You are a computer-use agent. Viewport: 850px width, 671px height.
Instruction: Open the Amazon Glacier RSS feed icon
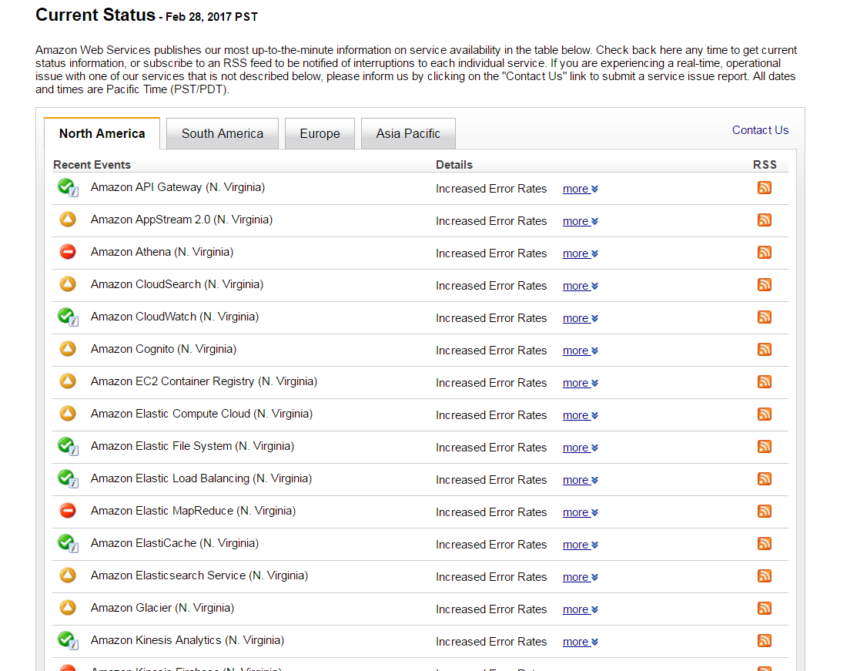pos(764,608)
